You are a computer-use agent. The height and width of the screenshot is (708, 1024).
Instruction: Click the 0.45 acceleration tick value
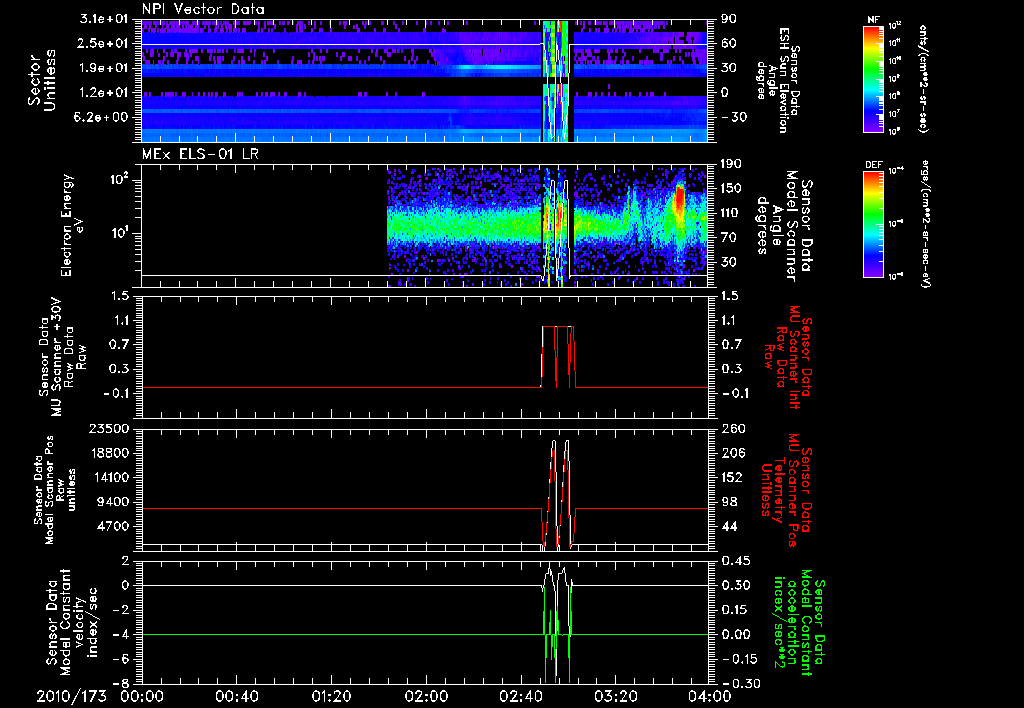735,560
